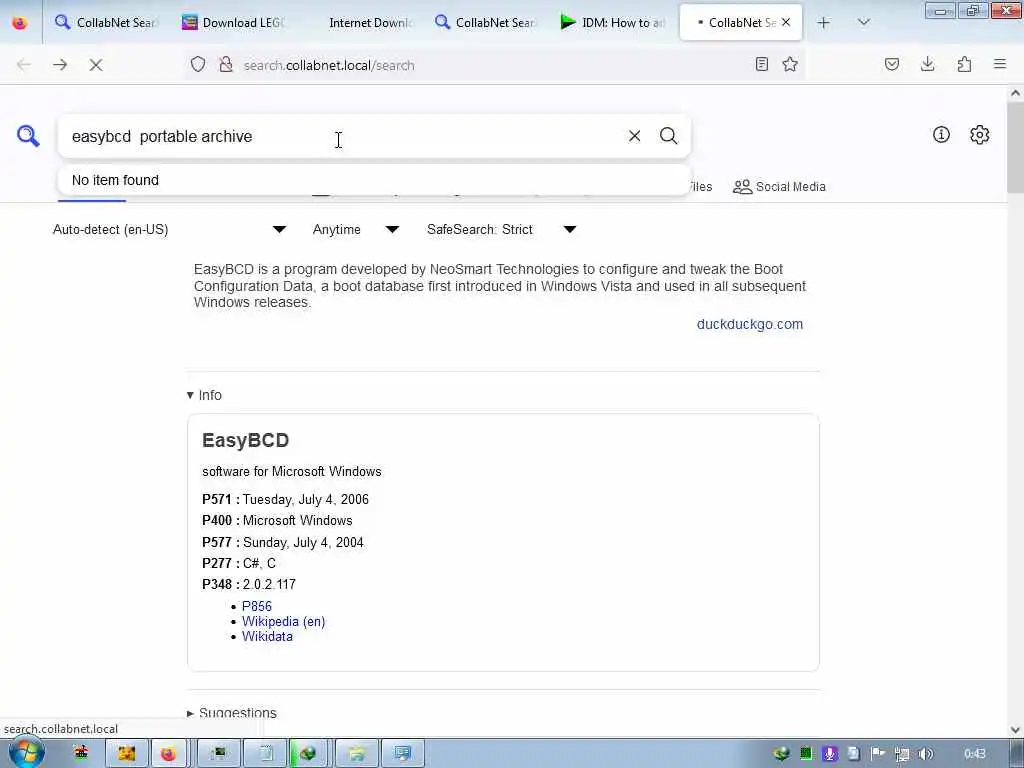Screen dimensions: 1024x768
Task: Open the language Auto-detect dropdown
Action: (170, 229)
